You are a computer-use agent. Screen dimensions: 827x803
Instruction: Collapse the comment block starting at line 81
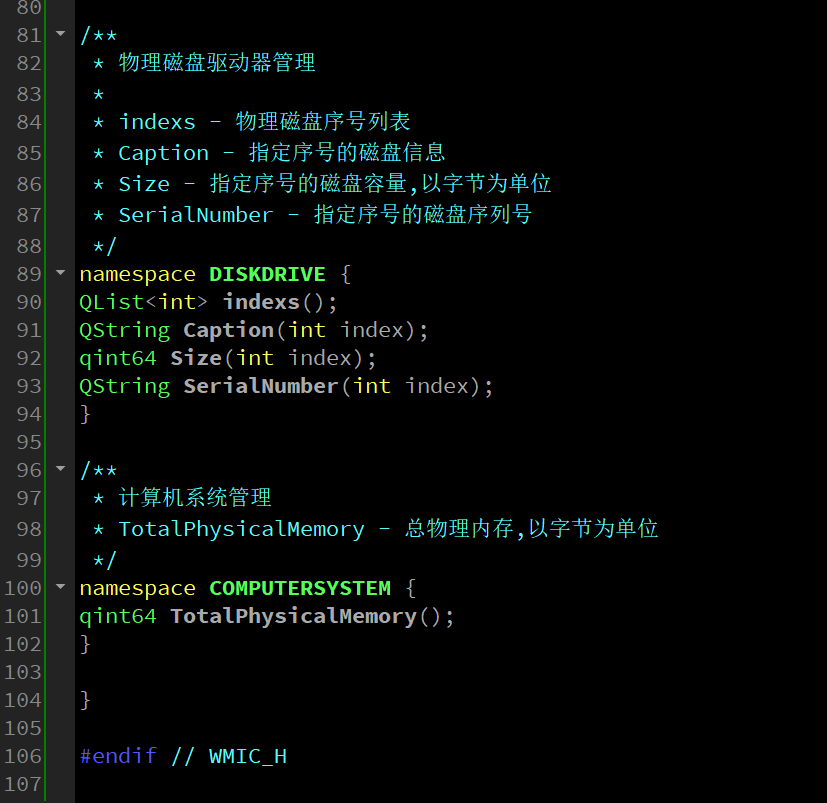pyautogui.click(x=61, y=34)
